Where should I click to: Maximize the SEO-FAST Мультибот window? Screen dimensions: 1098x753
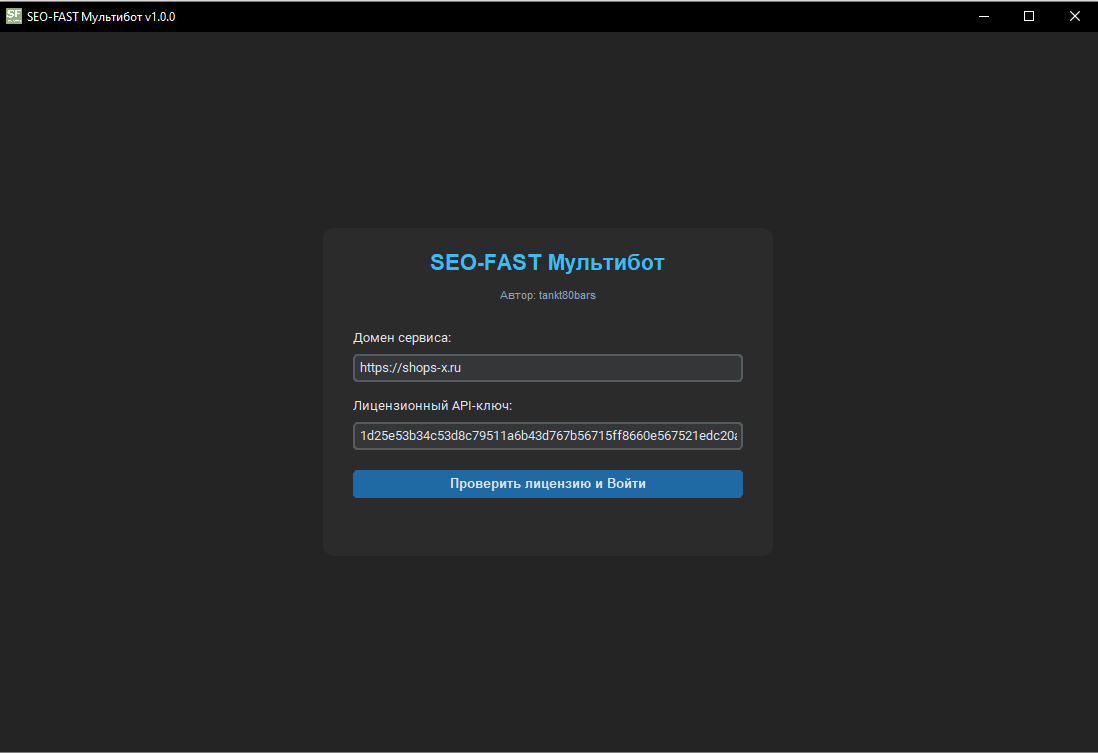1029,16
